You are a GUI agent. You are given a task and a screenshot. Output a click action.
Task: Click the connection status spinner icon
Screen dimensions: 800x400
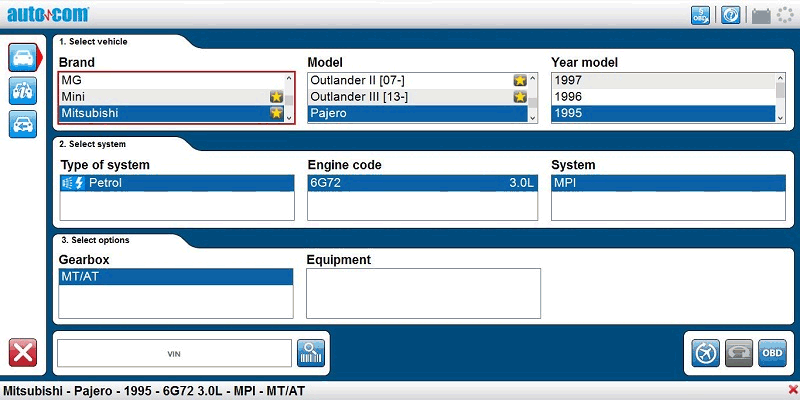pos(785,15)
